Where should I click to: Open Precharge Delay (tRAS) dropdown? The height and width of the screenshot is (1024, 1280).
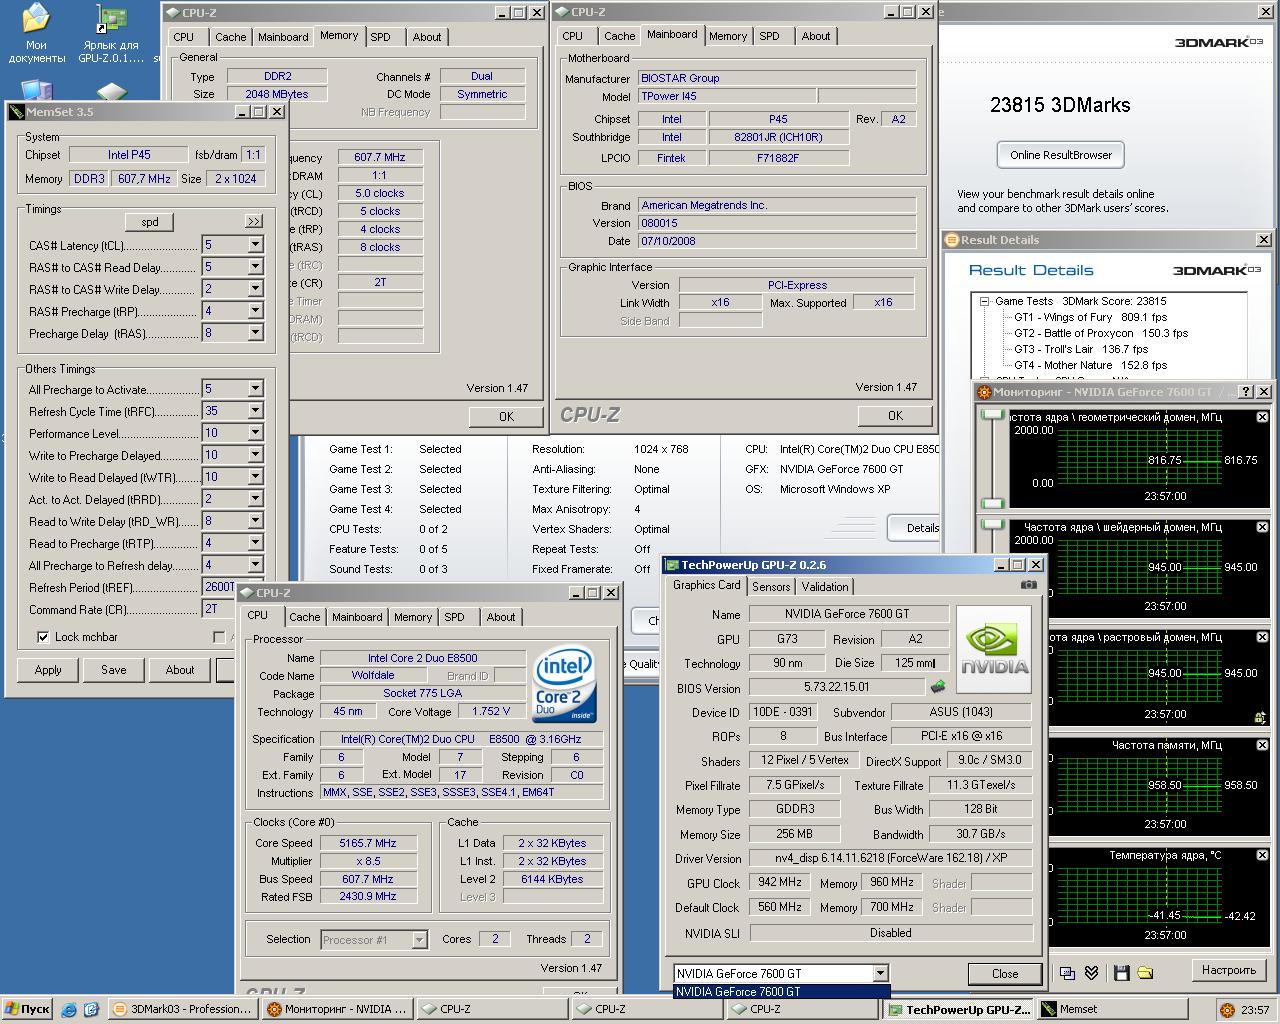(x=255, y=333)
